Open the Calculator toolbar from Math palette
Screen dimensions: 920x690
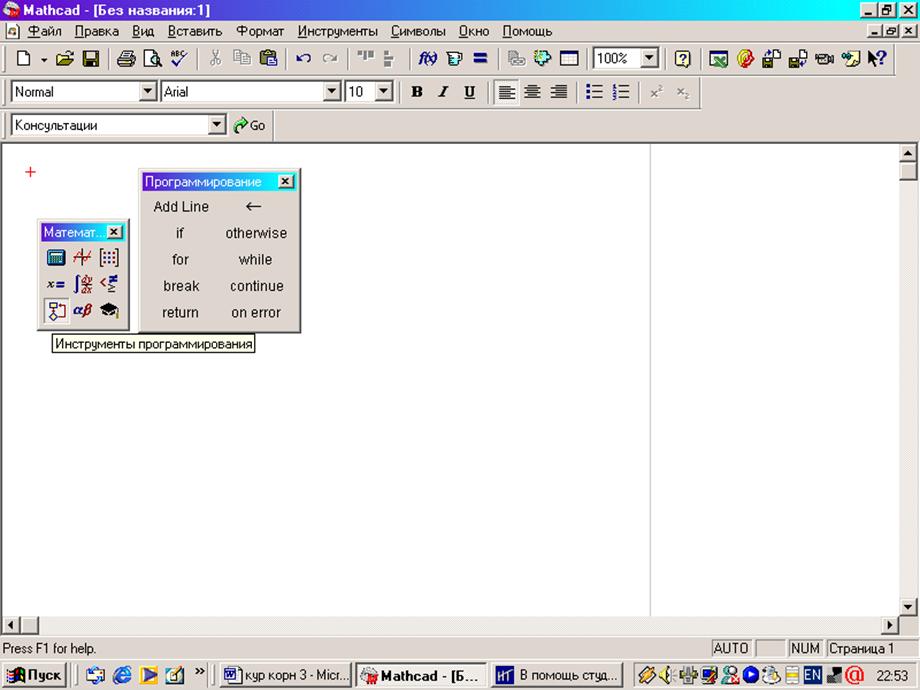tap(56, 258)
